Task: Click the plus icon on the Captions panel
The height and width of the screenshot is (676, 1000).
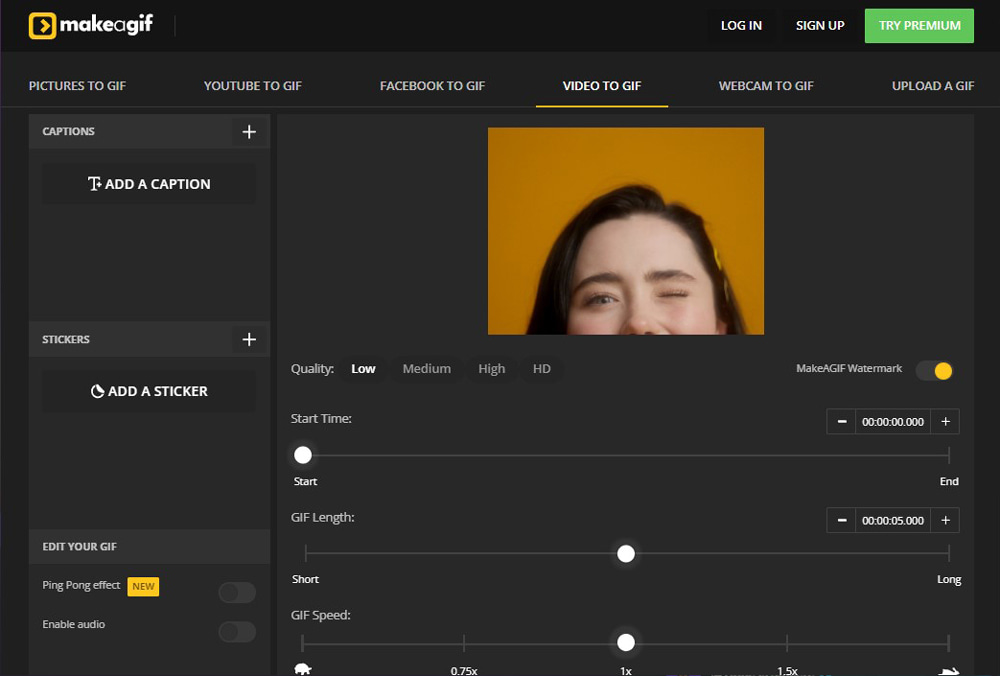Action: tap(249, 131)
